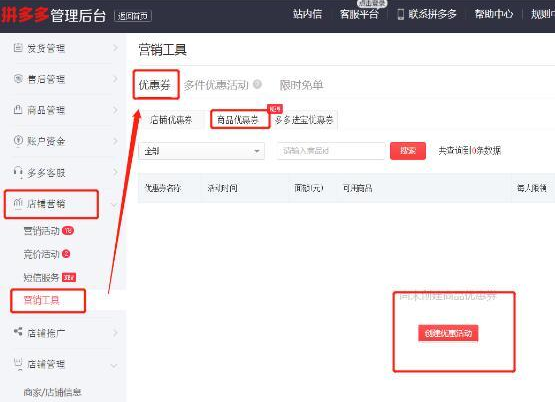The height and width of the screenshot is (402, 555).
Task: Open 营销工具 in the sidebar
Action: click(x=41, y=300)
